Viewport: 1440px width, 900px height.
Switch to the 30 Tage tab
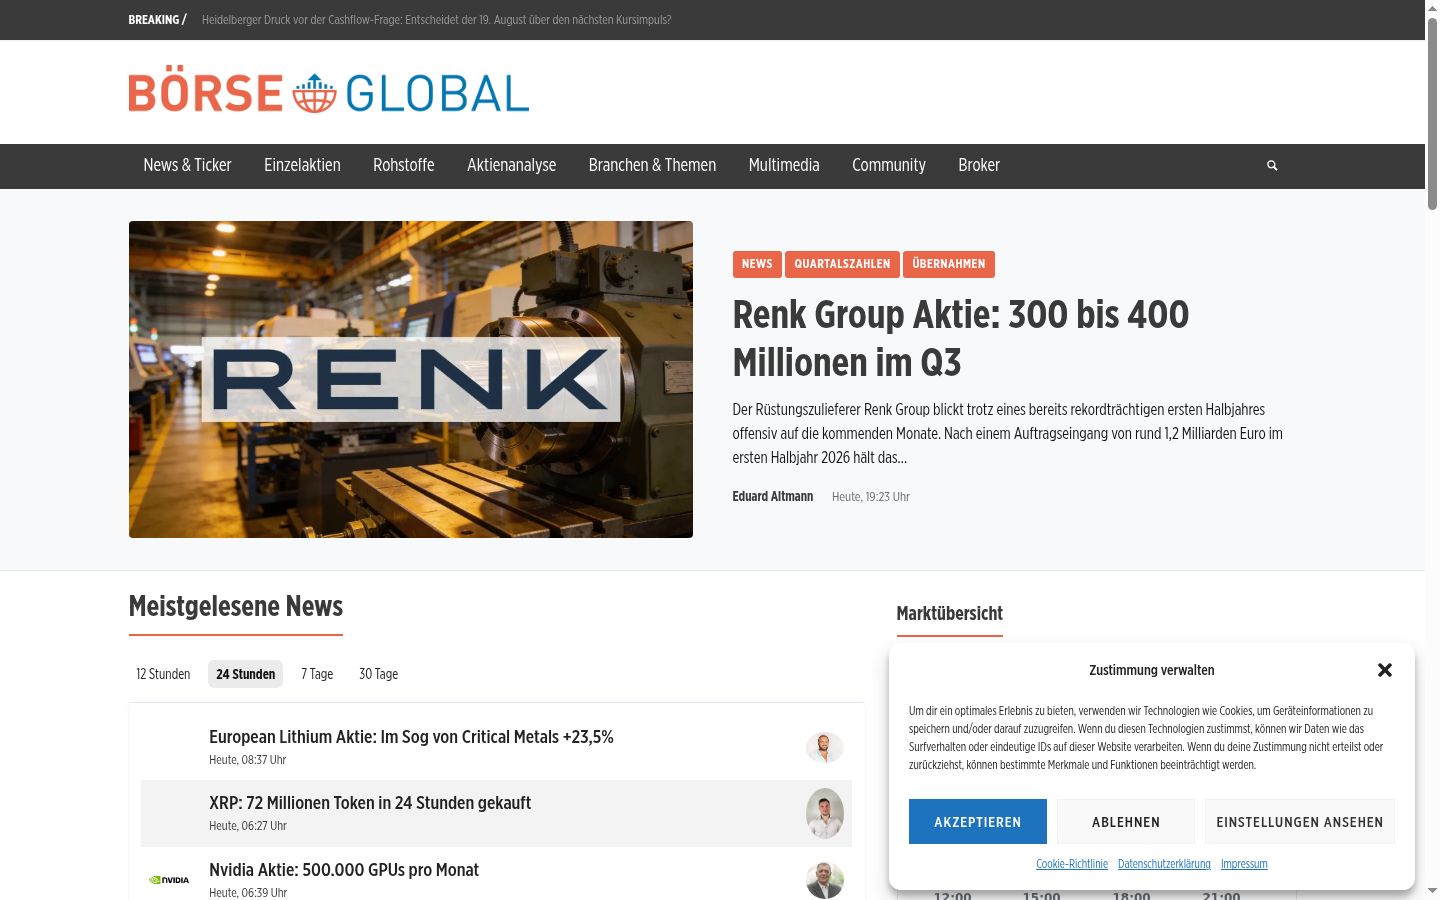pyautogui.click(x=378, y=674)
